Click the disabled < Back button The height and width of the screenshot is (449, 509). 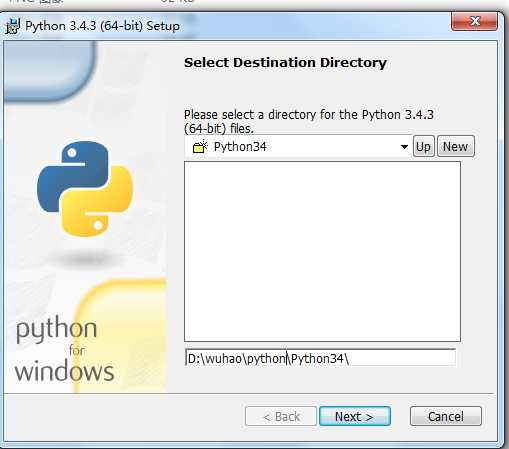(281, 416)
